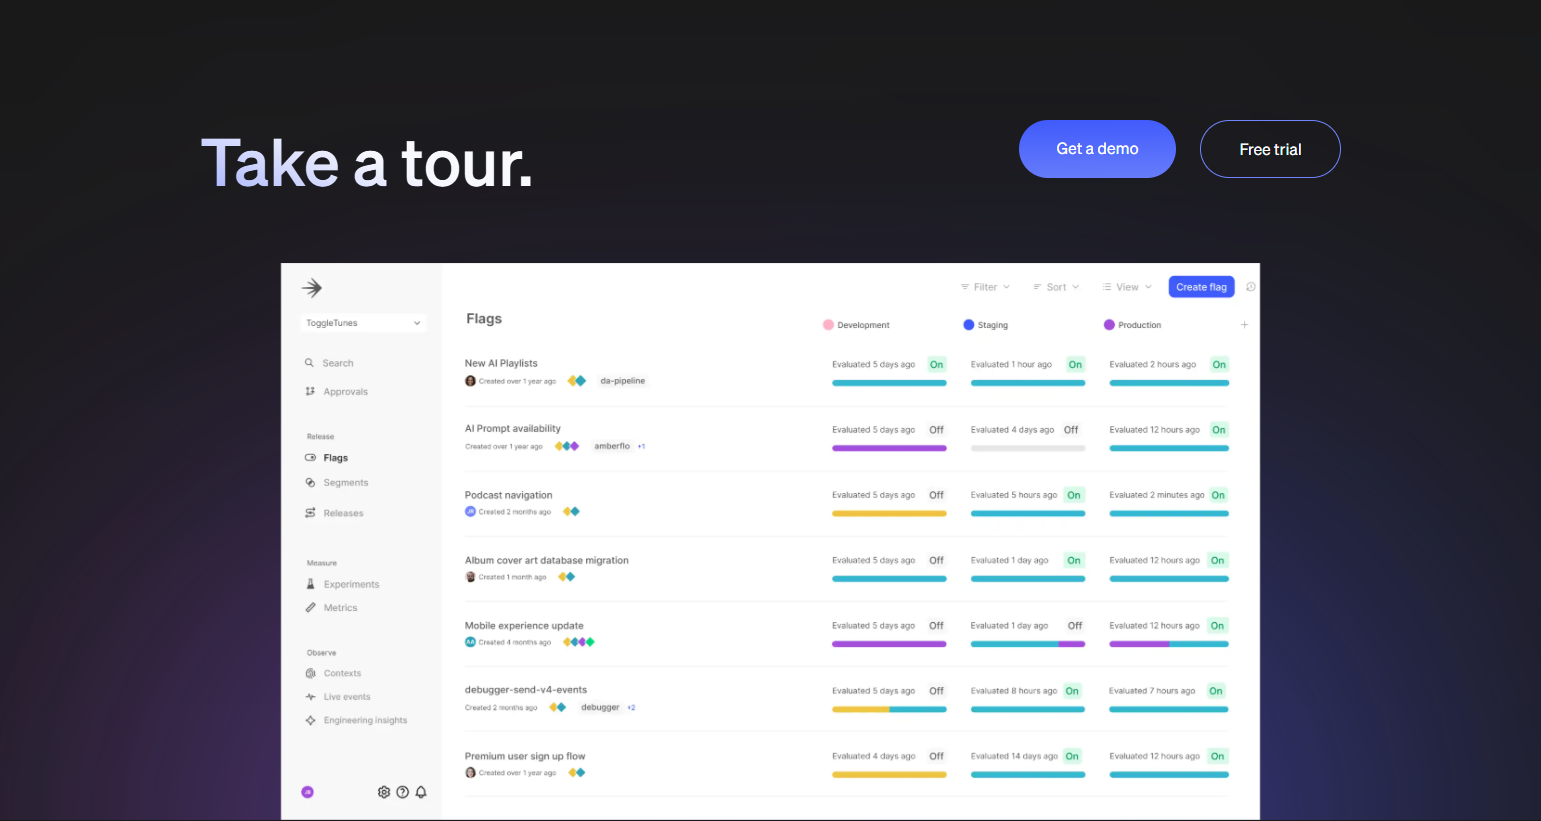Select the Live events icon

pos(311,696)
